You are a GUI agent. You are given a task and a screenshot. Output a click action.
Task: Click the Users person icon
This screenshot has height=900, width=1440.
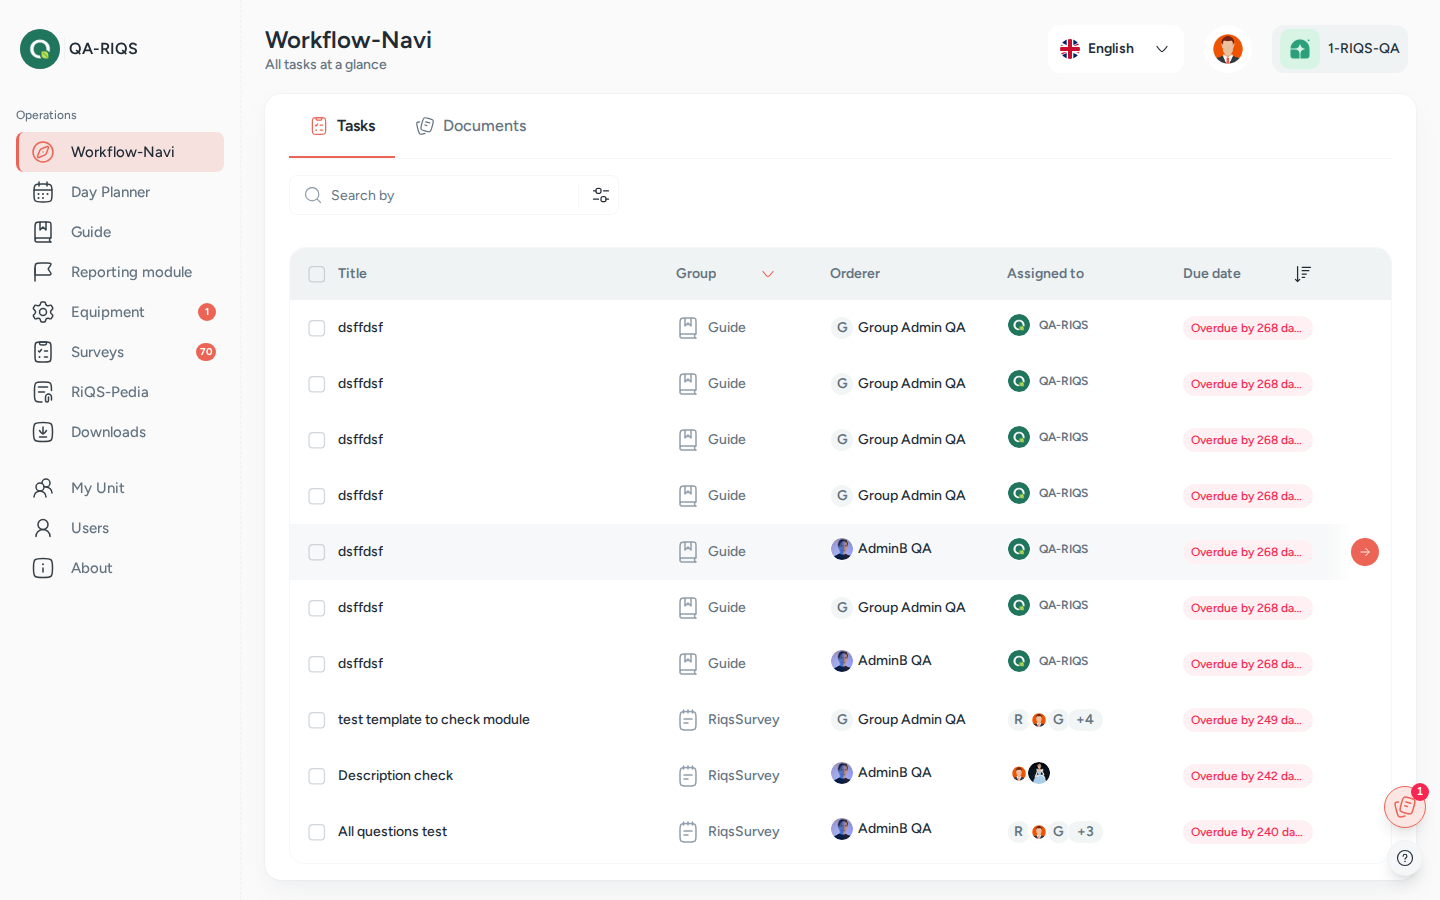(x=43, y=528)
